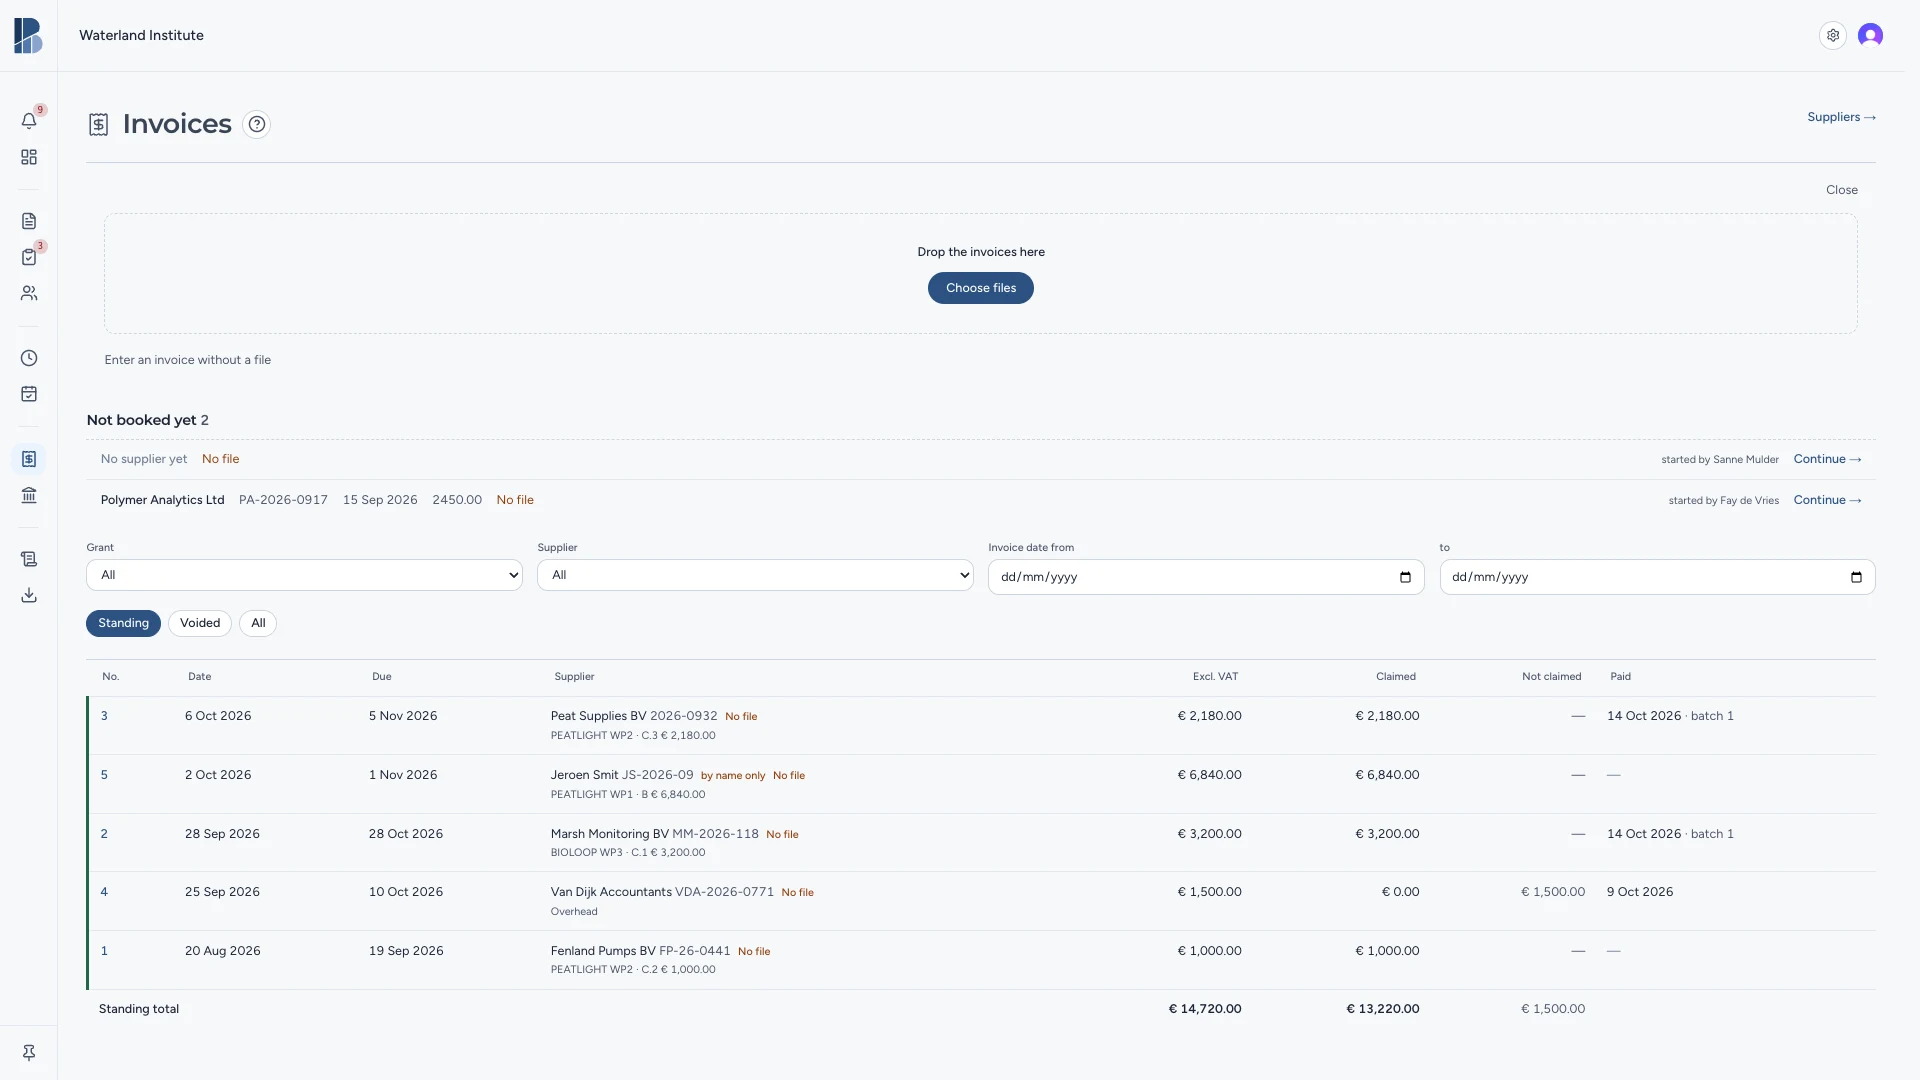Viewport: 1920px width, 1080px height.
Task: Open invoice number 5 from Jeroen Smit
Action: (104, 775)
